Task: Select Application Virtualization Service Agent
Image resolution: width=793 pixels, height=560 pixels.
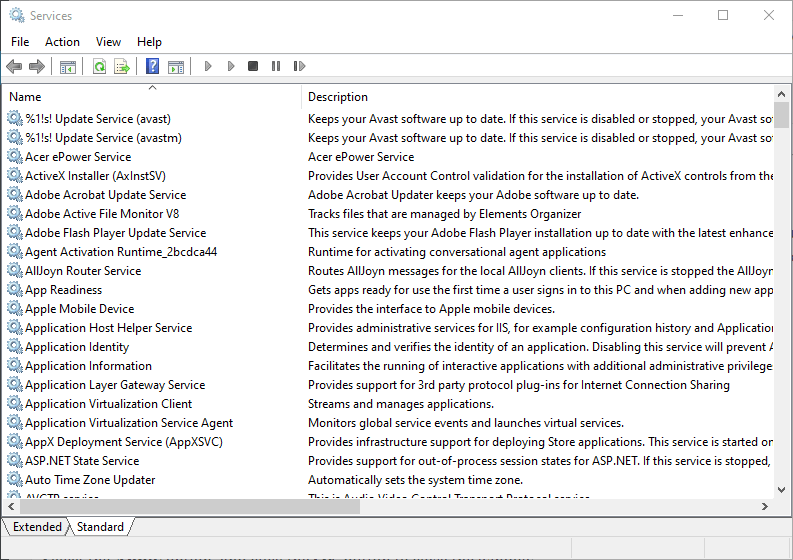Action: pyautogui.click(x=129, y=422)
